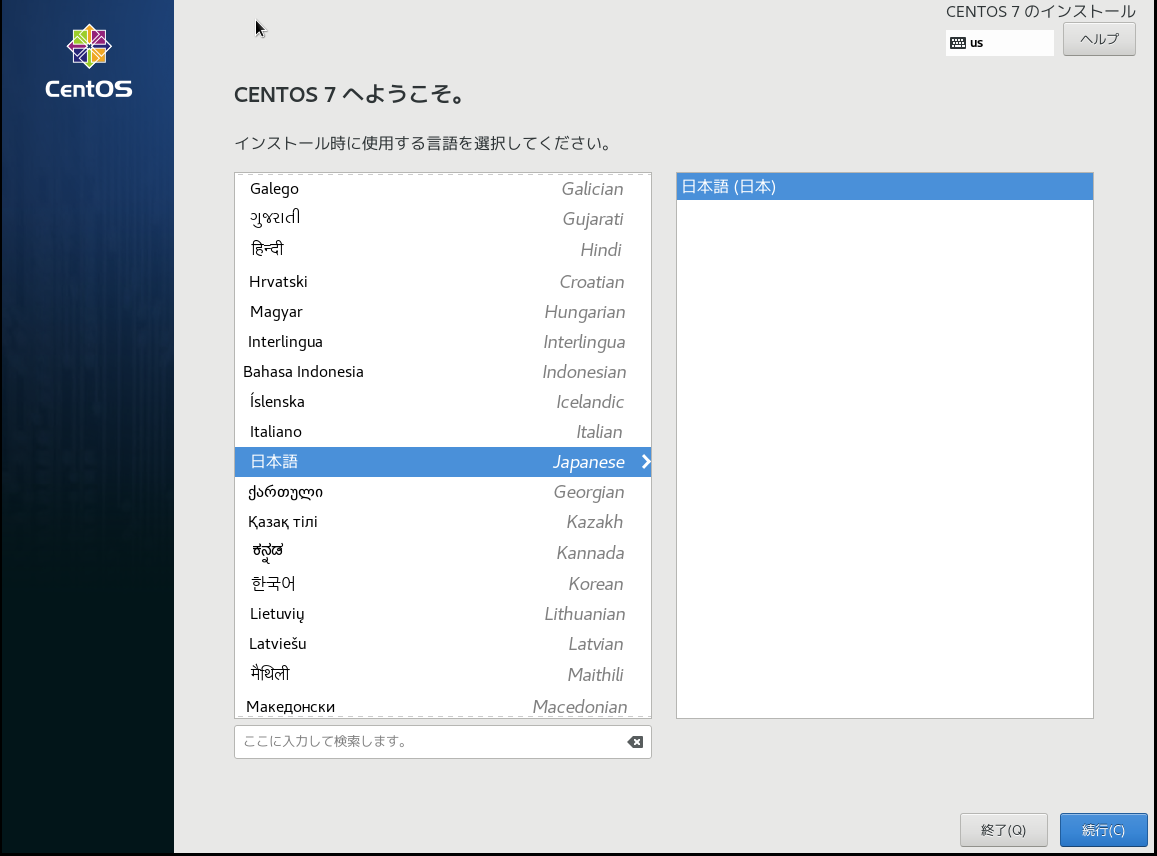Select 한국어 (Korean) language
This screenshot has height=856, width=1157.
point(443,584)
